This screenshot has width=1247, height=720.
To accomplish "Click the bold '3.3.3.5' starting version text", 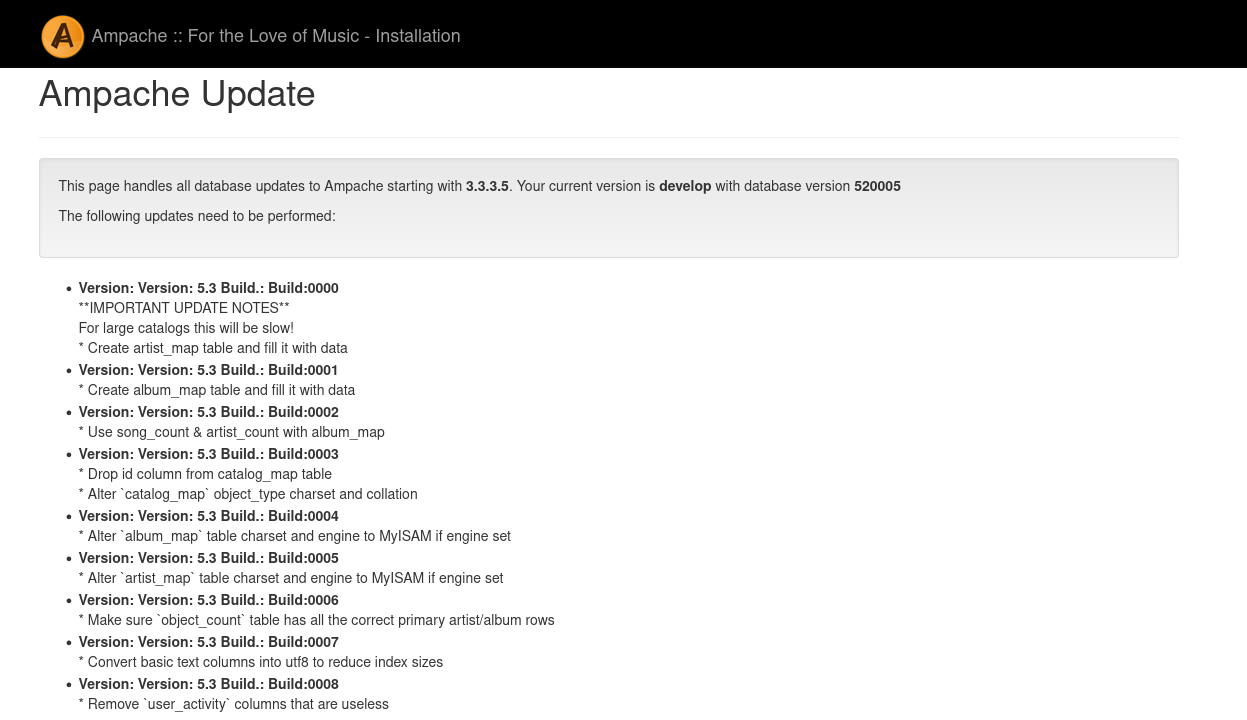I will coord(487,186).
